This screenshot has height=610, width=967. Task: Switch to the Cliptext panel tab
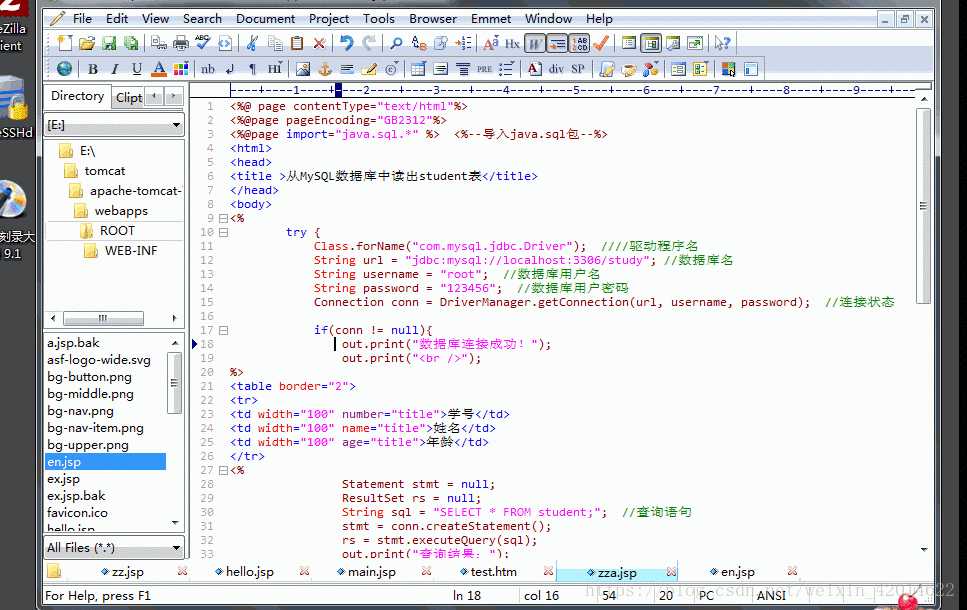pos(128,97)
